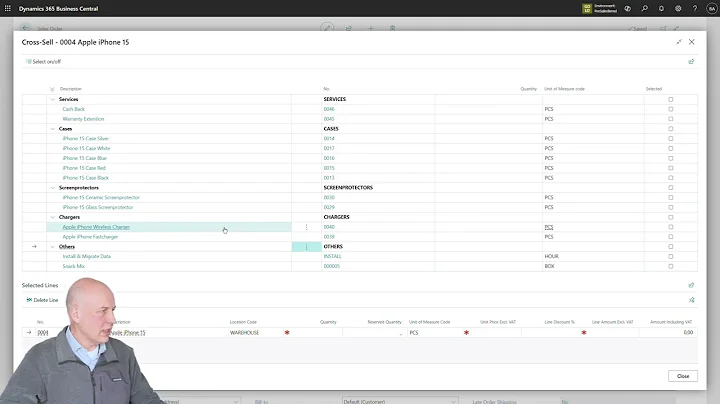This screenshot has height=404, width=720.
Task: Open help question mark icon
Action: pyautogui.click(x=695, y=8)
